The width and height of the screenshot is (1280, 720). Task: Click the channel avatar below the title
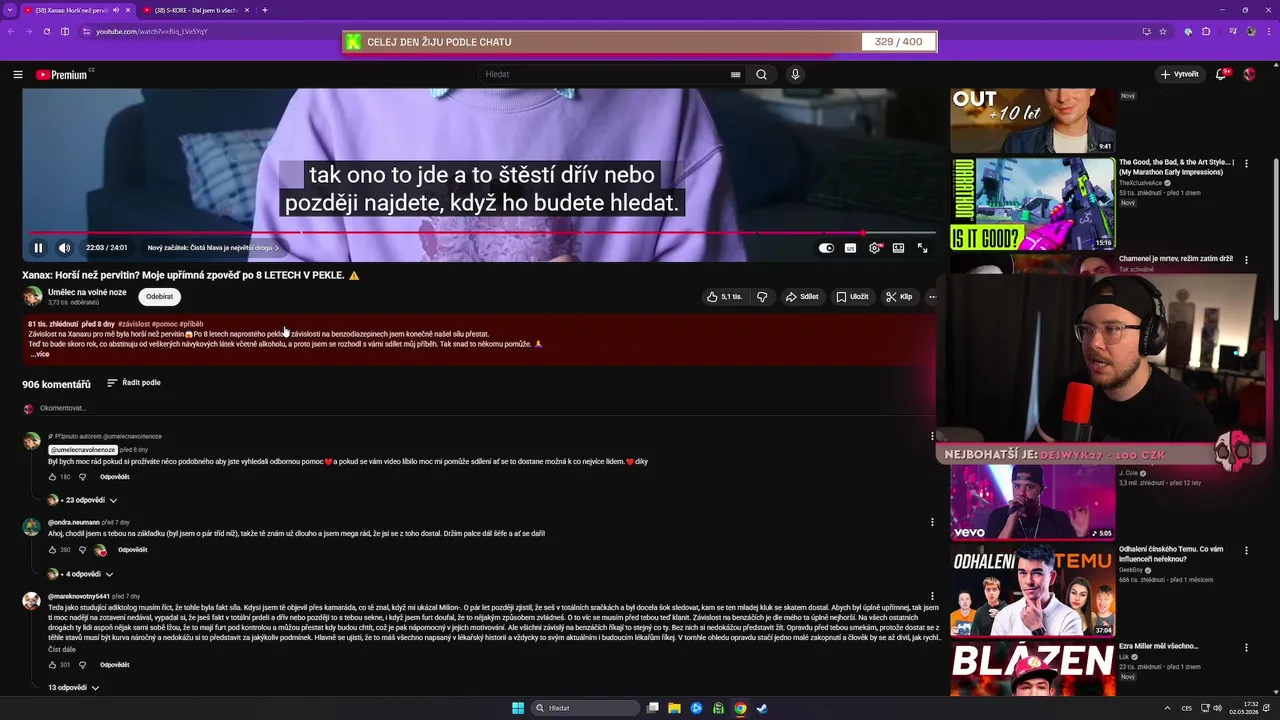[x=33, y=296]
